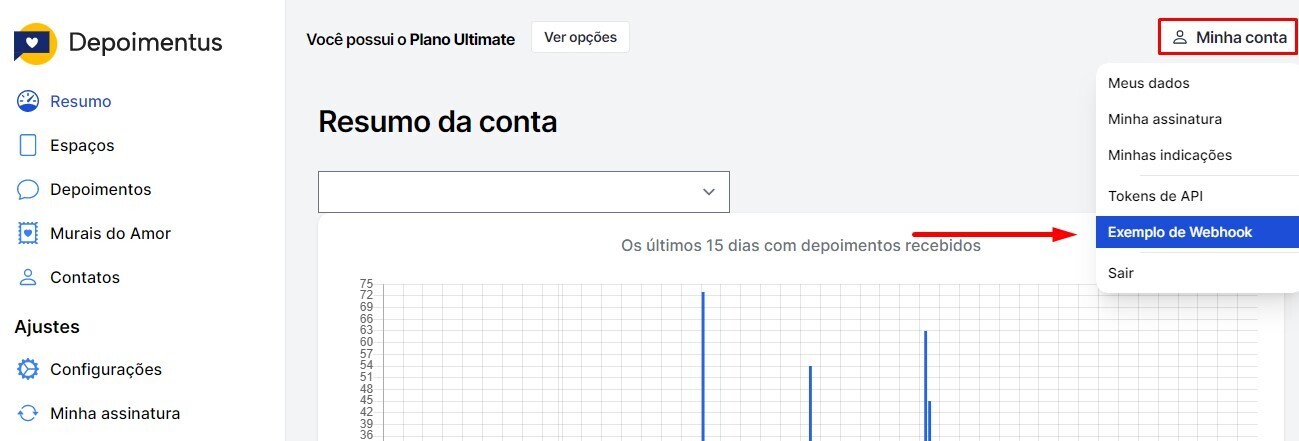Click the user icon in Minha conta
The image size is (1299, 441).
pyautogui.click(x=1180, y=37)
